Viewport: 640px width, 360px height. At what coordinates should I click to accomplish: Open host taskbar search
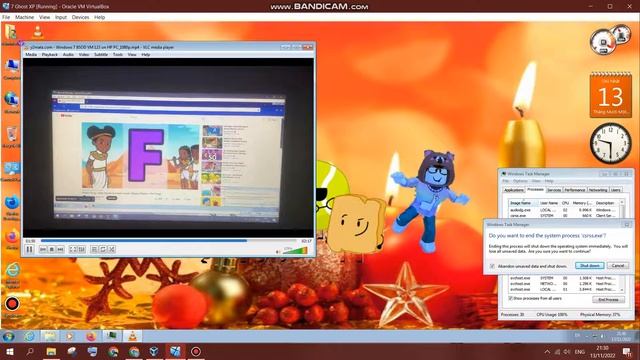pyautogui.click(x=30, y=351)
